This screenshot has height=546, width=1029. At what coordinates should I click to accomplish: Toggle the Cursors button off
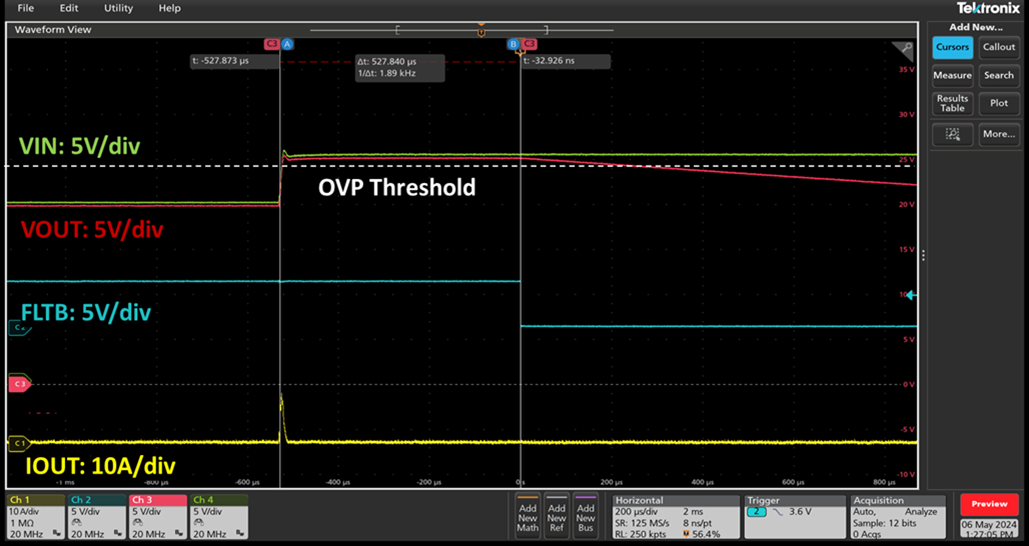pos(952,47)
